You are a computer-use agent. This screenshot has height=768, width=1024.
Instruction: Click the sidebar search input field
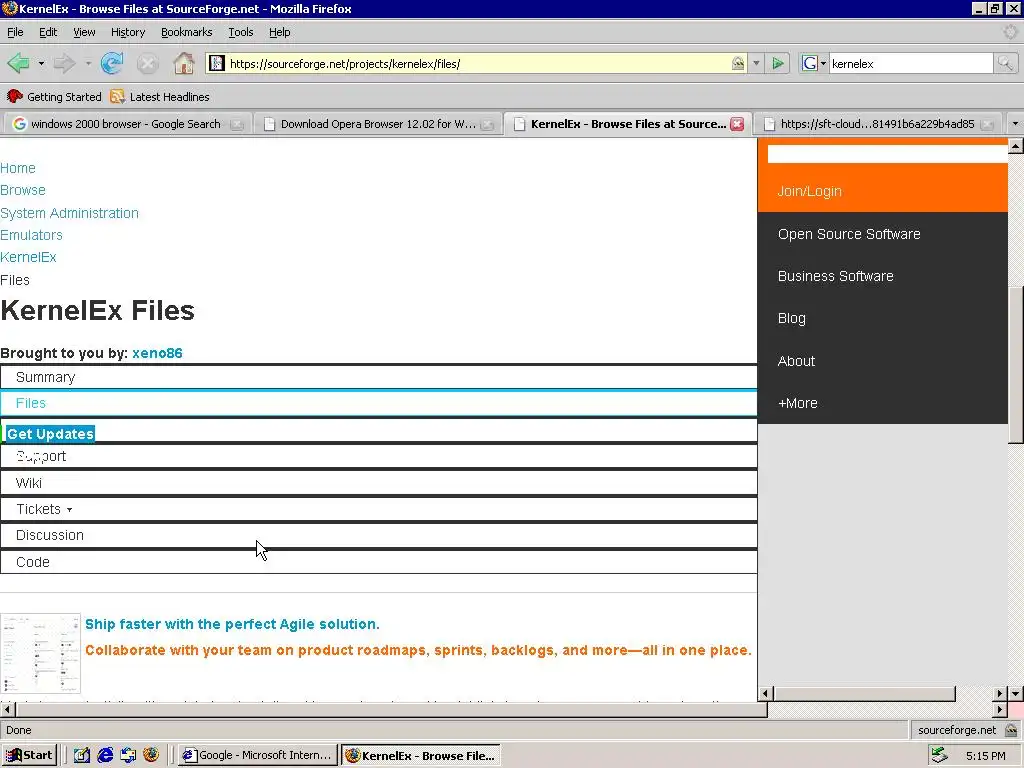(x=888, y=153)
